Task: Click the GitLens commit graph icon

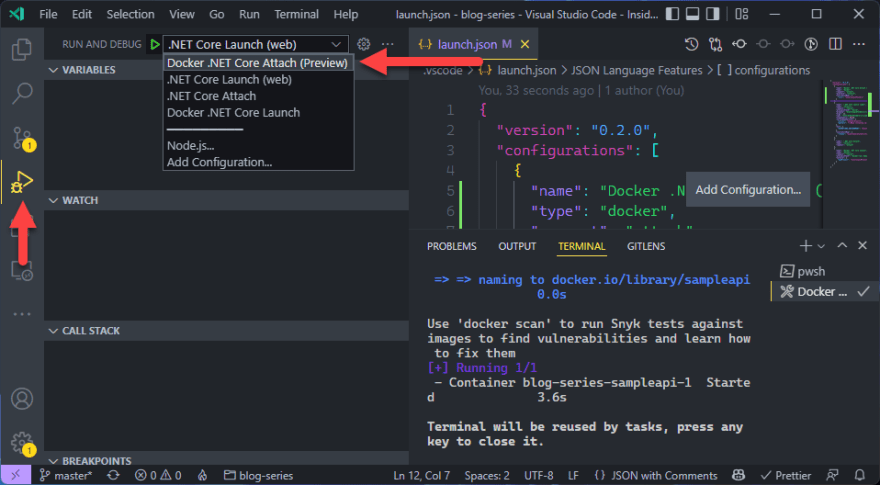Action: 739,44
